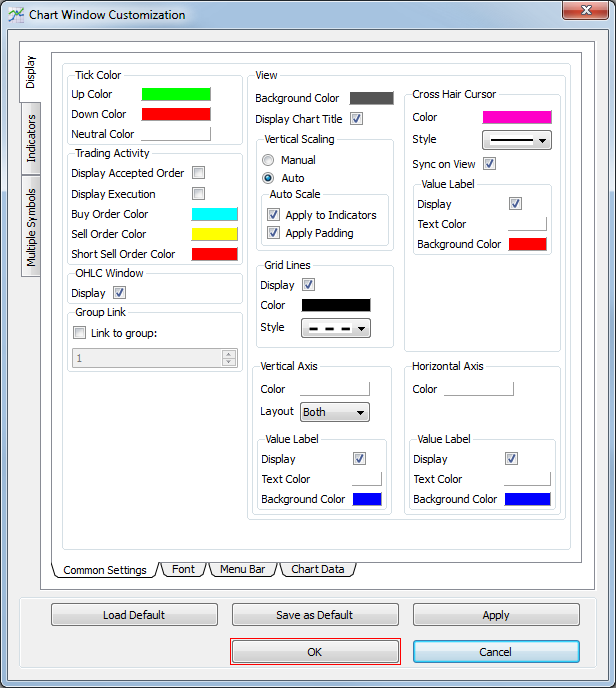The image size is (616, 688).
Task: Click the chart icon in title bar
Action: (15, 15)
